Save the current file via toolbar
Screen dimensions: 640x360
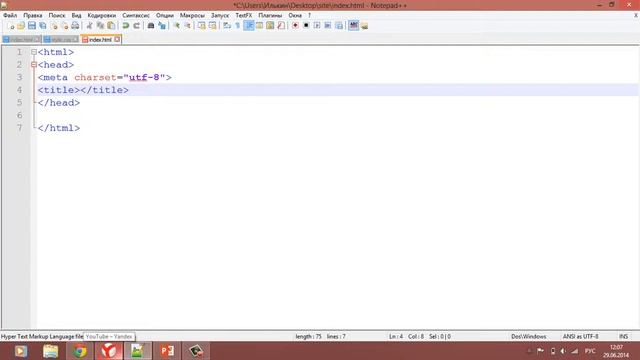[32, 26]
